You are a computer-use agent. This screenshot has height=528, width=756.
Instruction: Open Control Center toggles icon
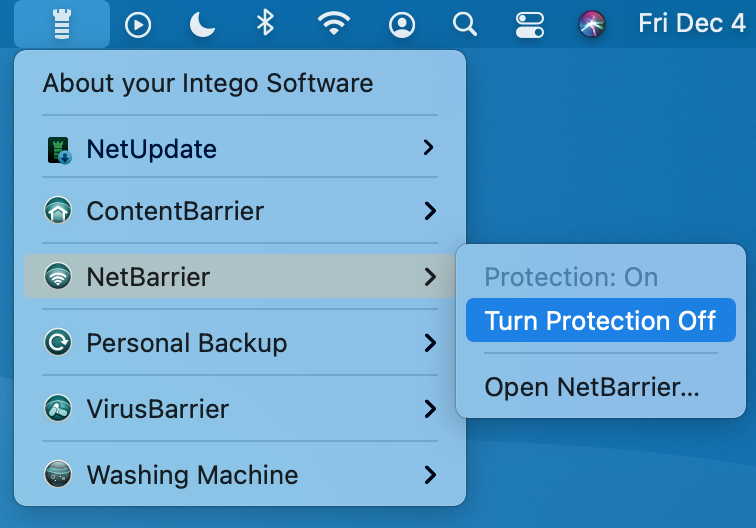pos(529,25)
